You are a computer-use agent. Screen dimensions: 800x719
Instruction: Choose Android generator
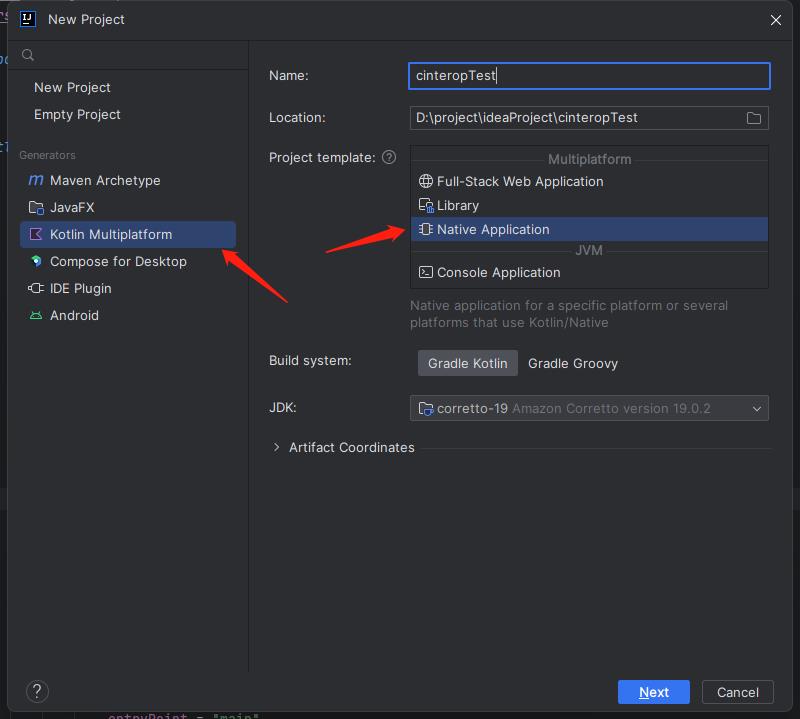128,315
